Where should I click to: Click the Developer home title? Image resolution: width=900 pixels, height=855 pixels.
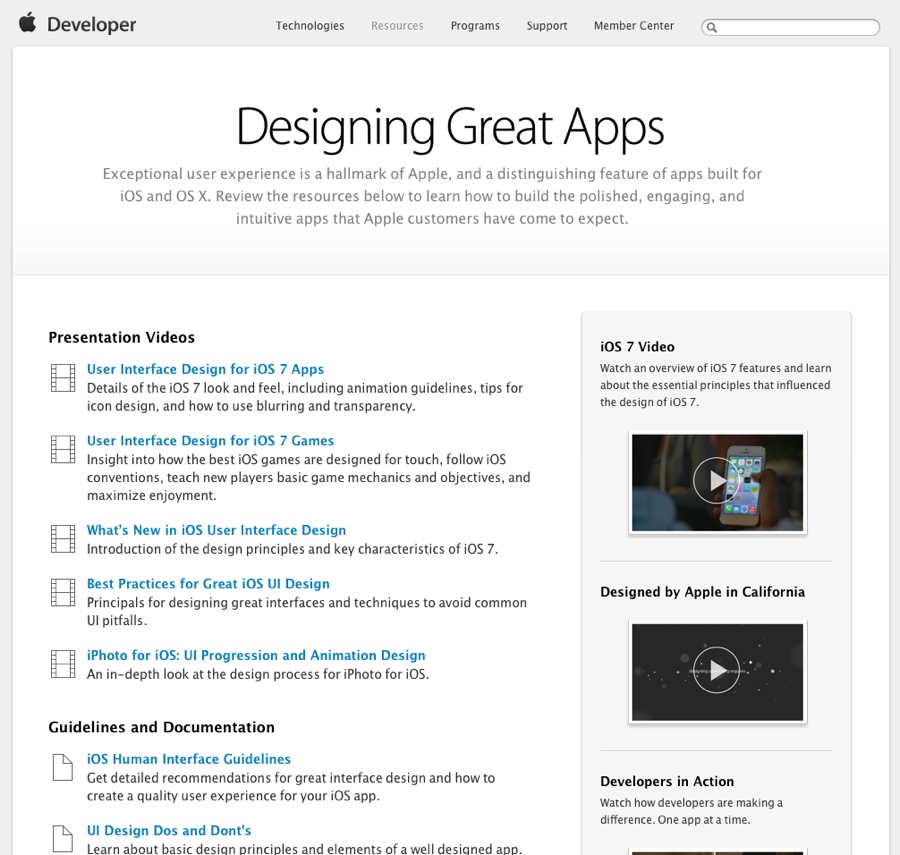coord(91,25)
